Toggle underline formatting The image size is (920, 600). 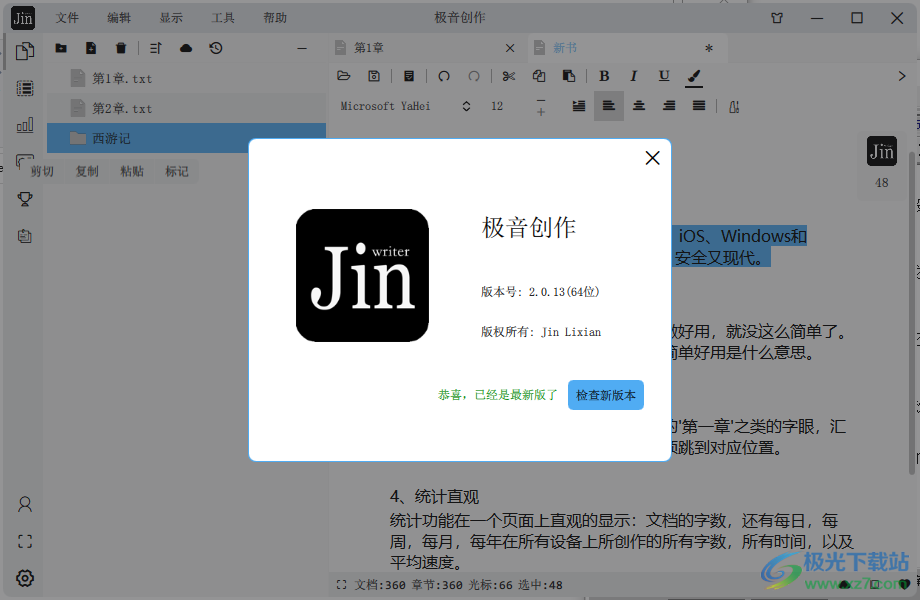[664, 76]
